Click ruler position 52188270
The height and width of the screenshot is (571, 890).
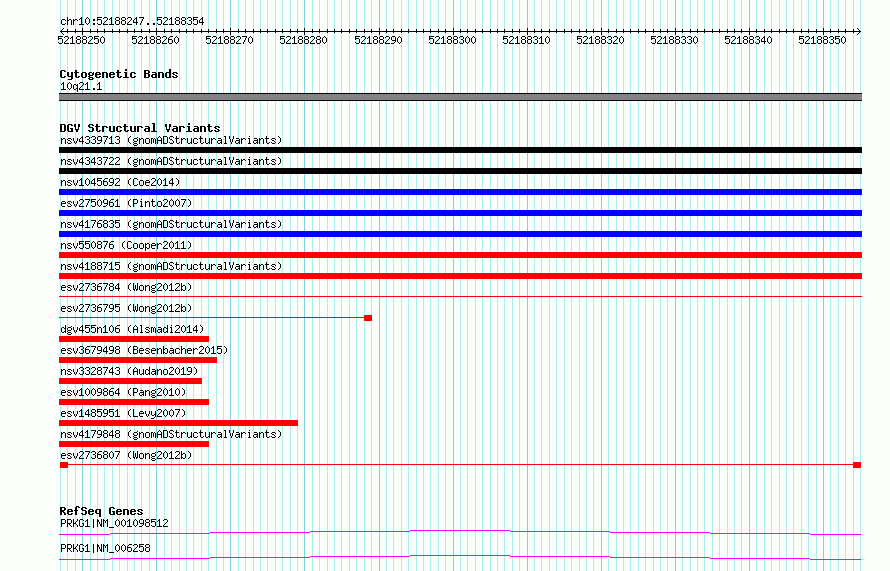(x=229, y=40)
